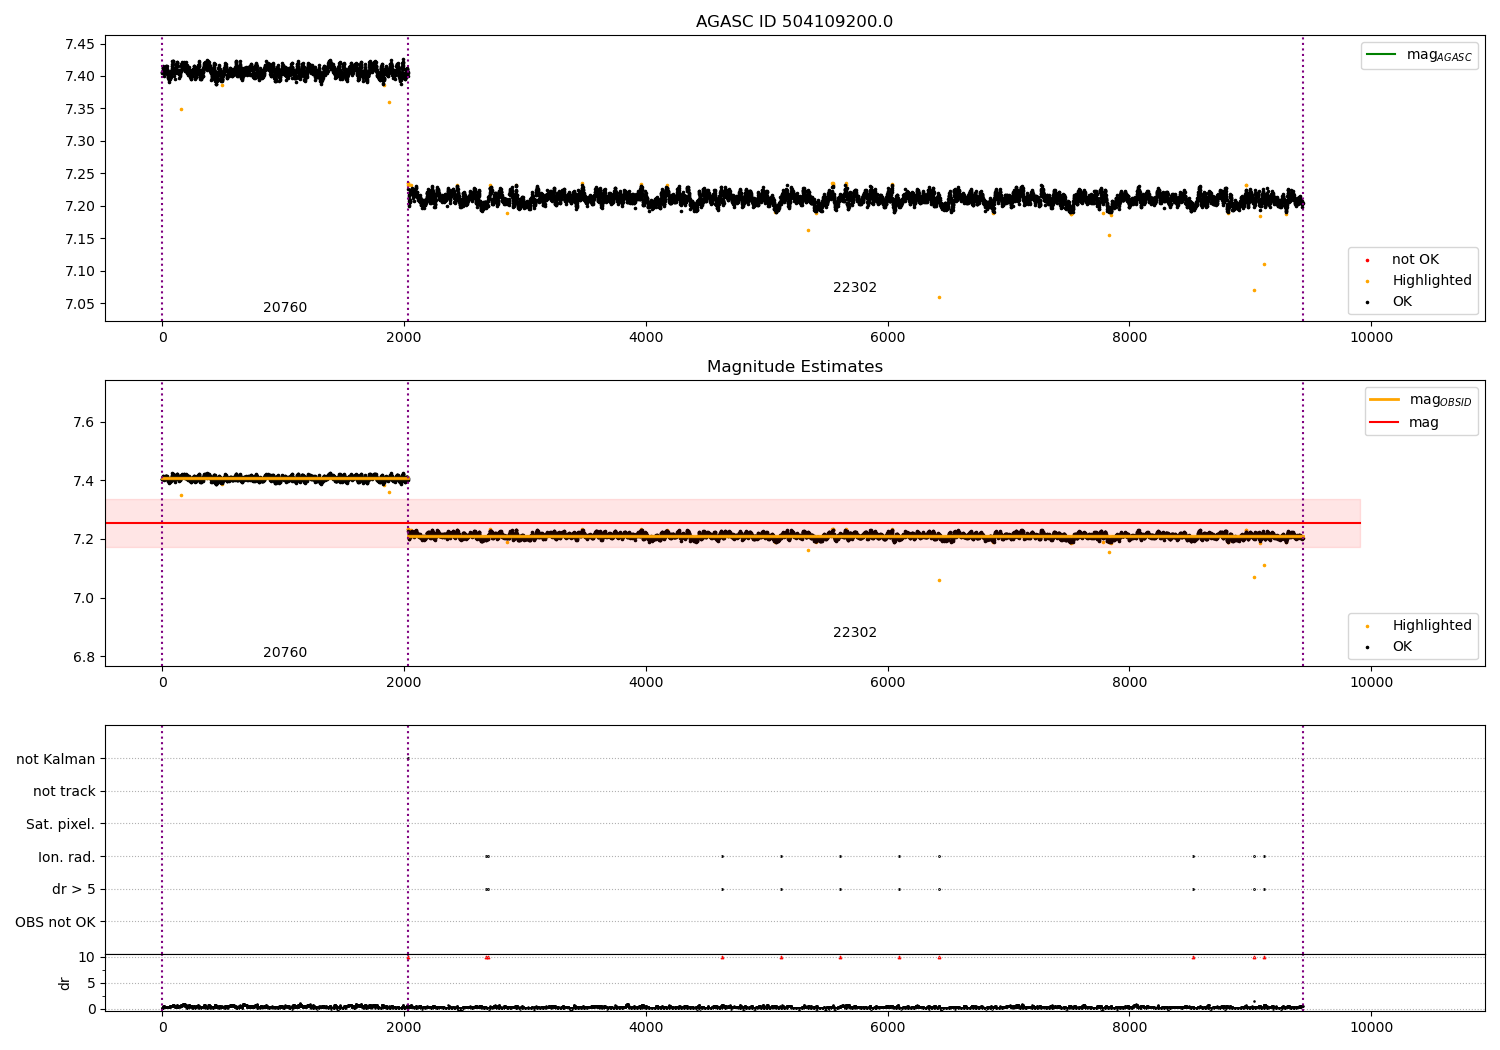Click green line sample in mag AGASC legend
Viewport: 1500px width, 1050px height.
point(1381,54)
